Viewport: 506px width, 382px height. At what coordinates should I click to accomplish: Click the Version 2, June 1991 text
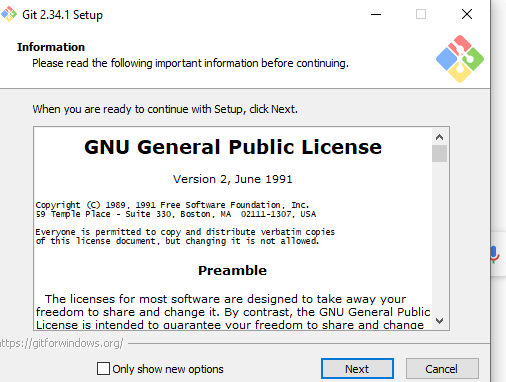(232, 179)
